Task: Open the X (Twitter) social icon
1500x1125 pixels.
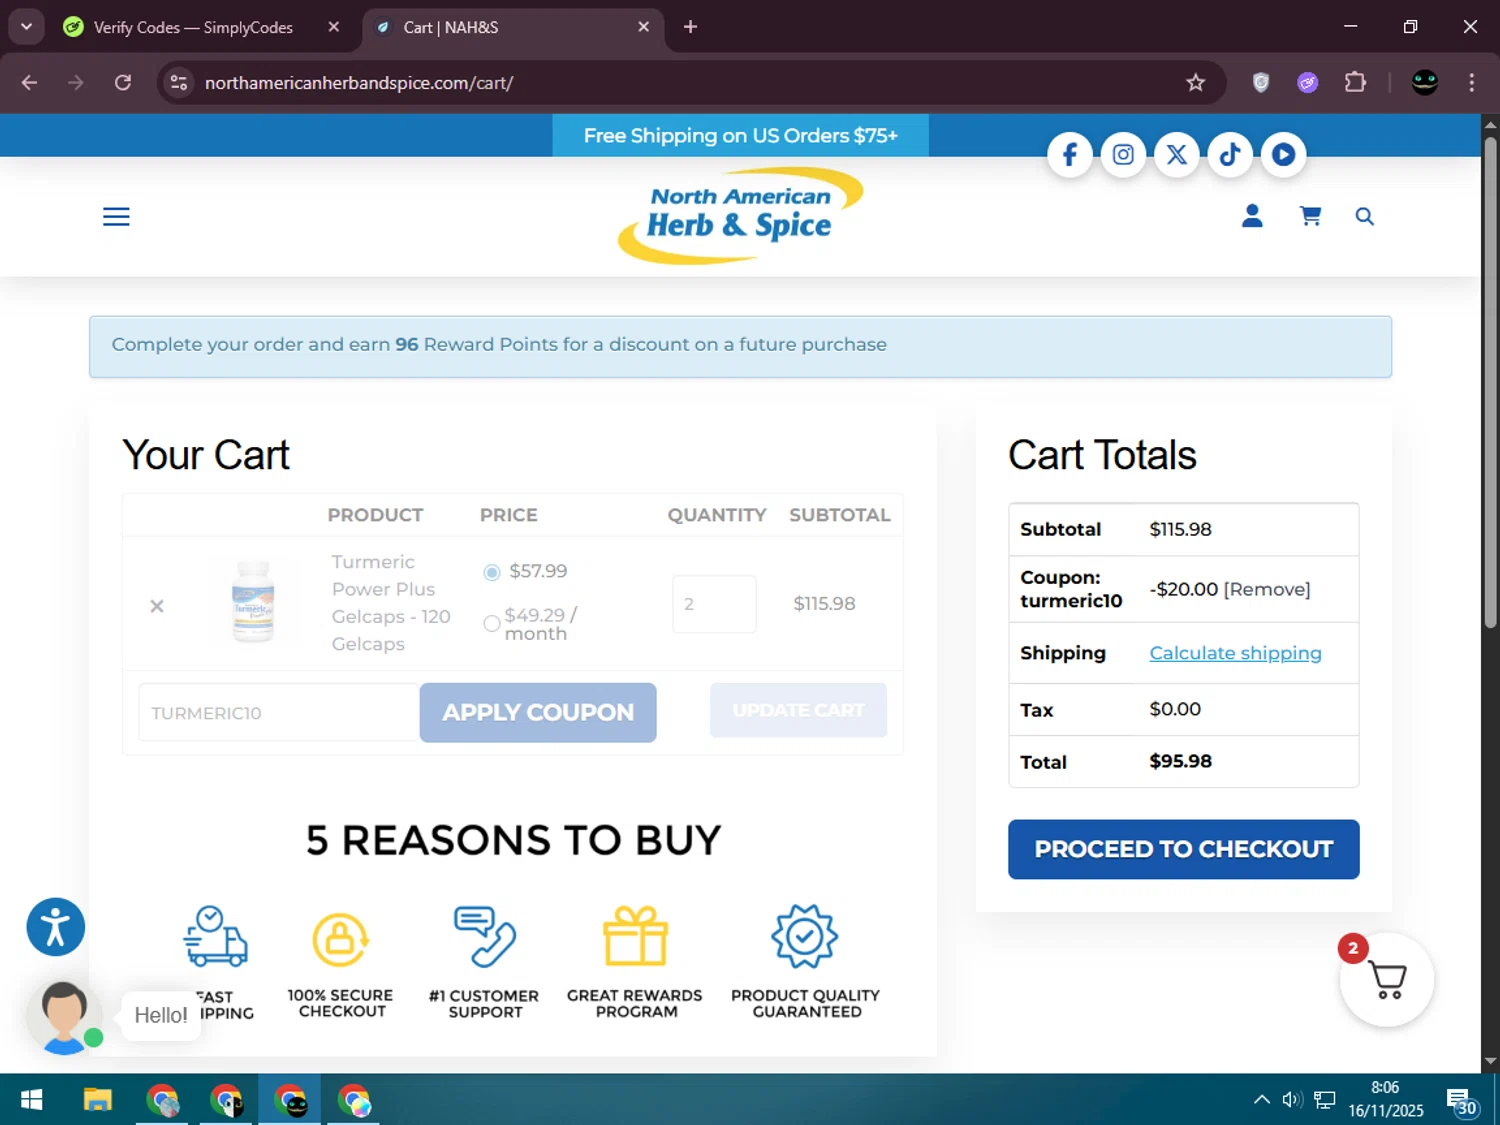Action: coord(1177,155)
